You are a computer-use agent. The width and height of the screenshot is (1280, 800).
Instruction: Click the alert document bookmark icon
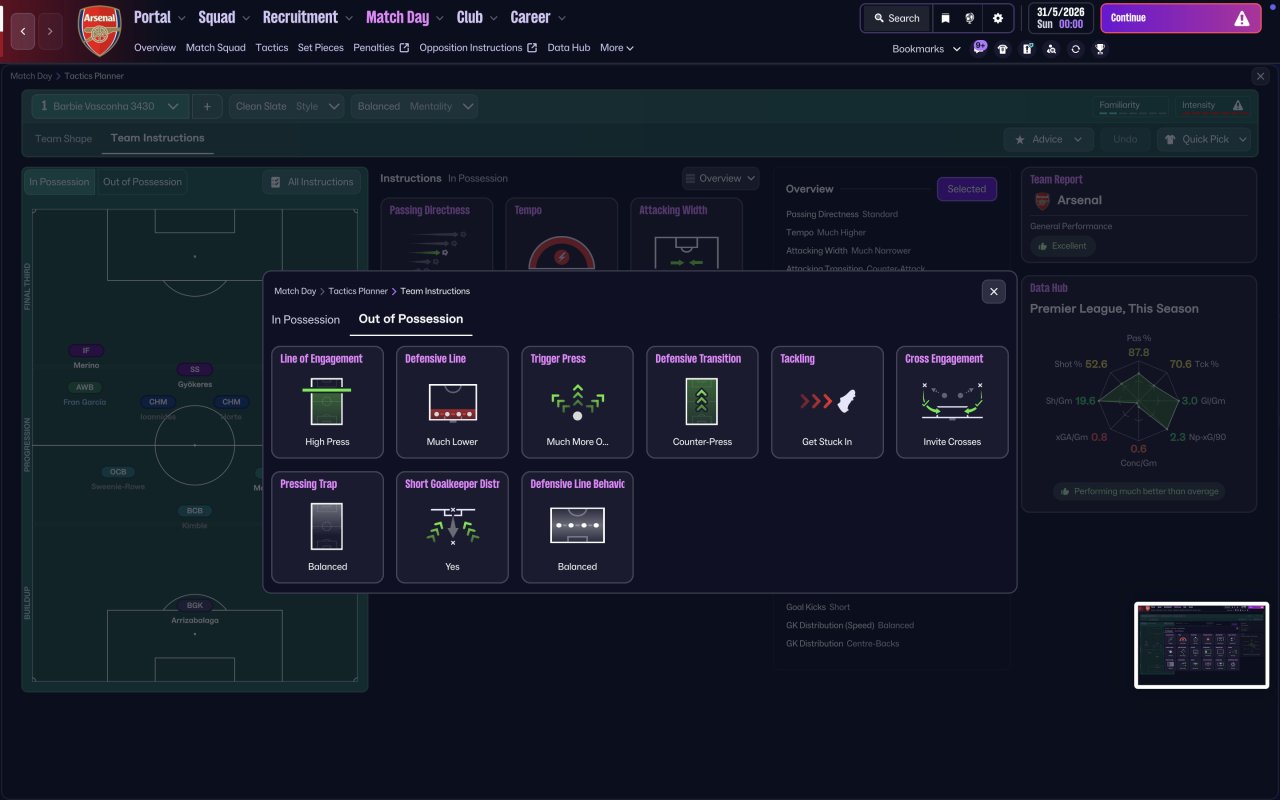tap(1027, 49)
